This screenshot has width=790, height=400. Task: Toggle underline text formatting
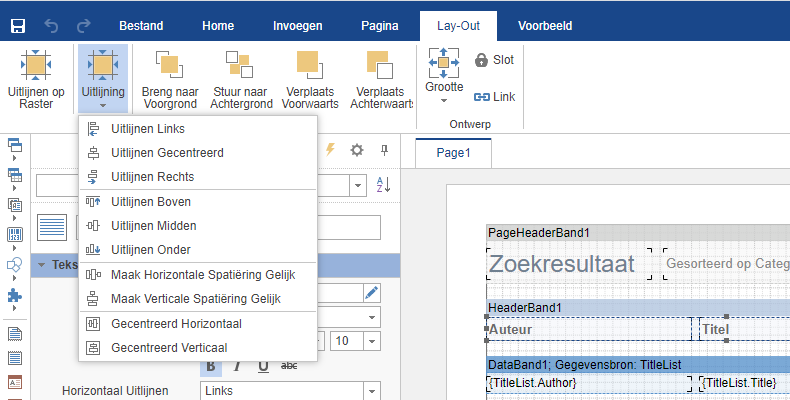[x=262, y=366]
